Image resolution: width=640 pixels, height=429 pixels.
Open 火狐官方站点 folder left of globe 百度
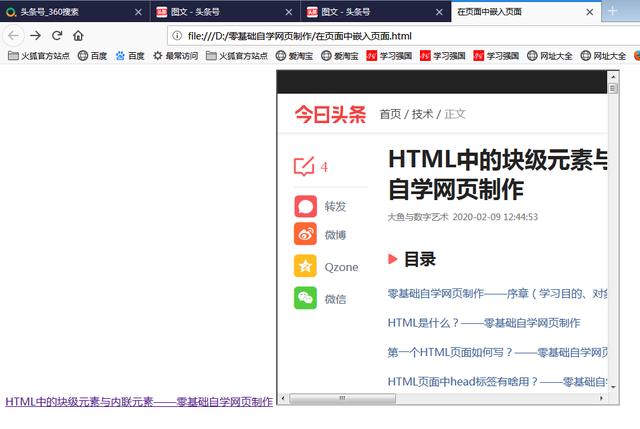(39, 56)
